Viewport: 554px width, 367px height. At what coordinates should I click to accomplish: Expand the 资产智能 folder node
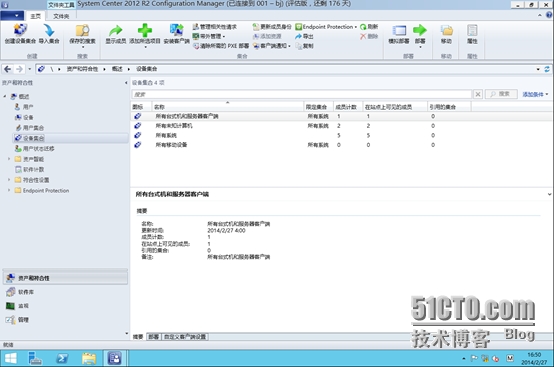9,159
